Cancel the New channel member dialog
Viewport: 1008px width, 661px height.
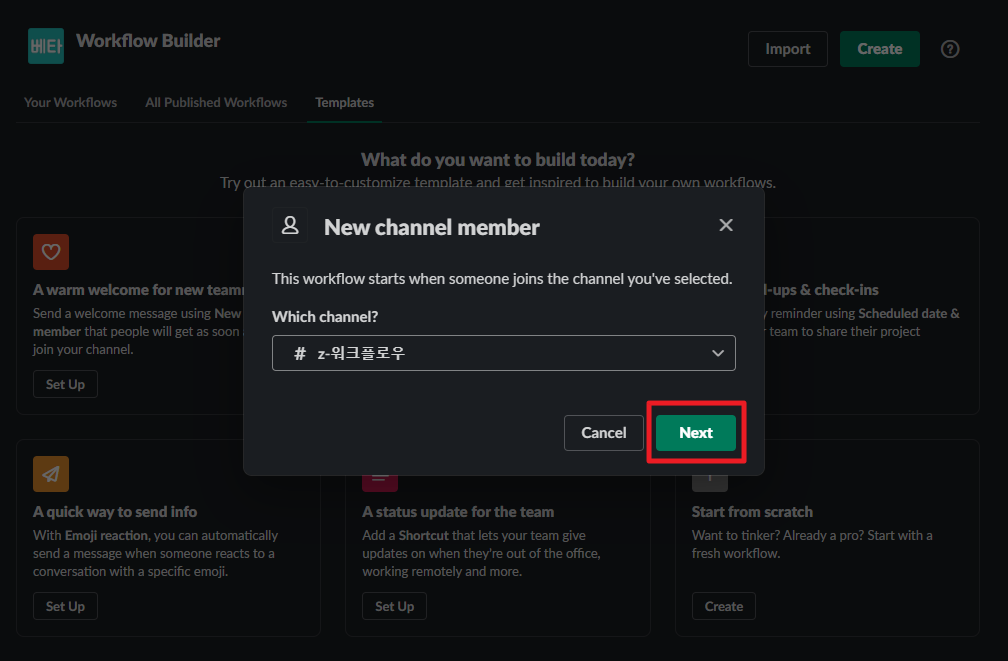pos(604,433)
